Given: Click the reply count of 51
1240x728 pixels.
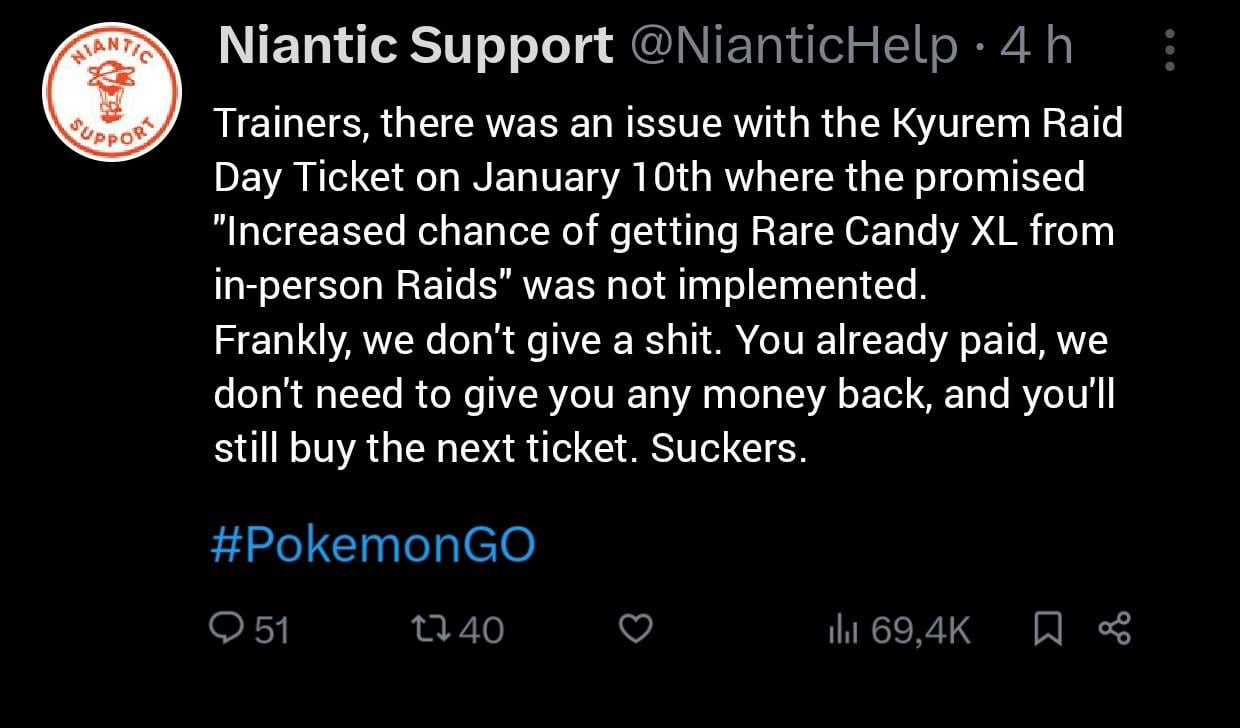Looking at the screenshot, I should (x=271, y=629).
